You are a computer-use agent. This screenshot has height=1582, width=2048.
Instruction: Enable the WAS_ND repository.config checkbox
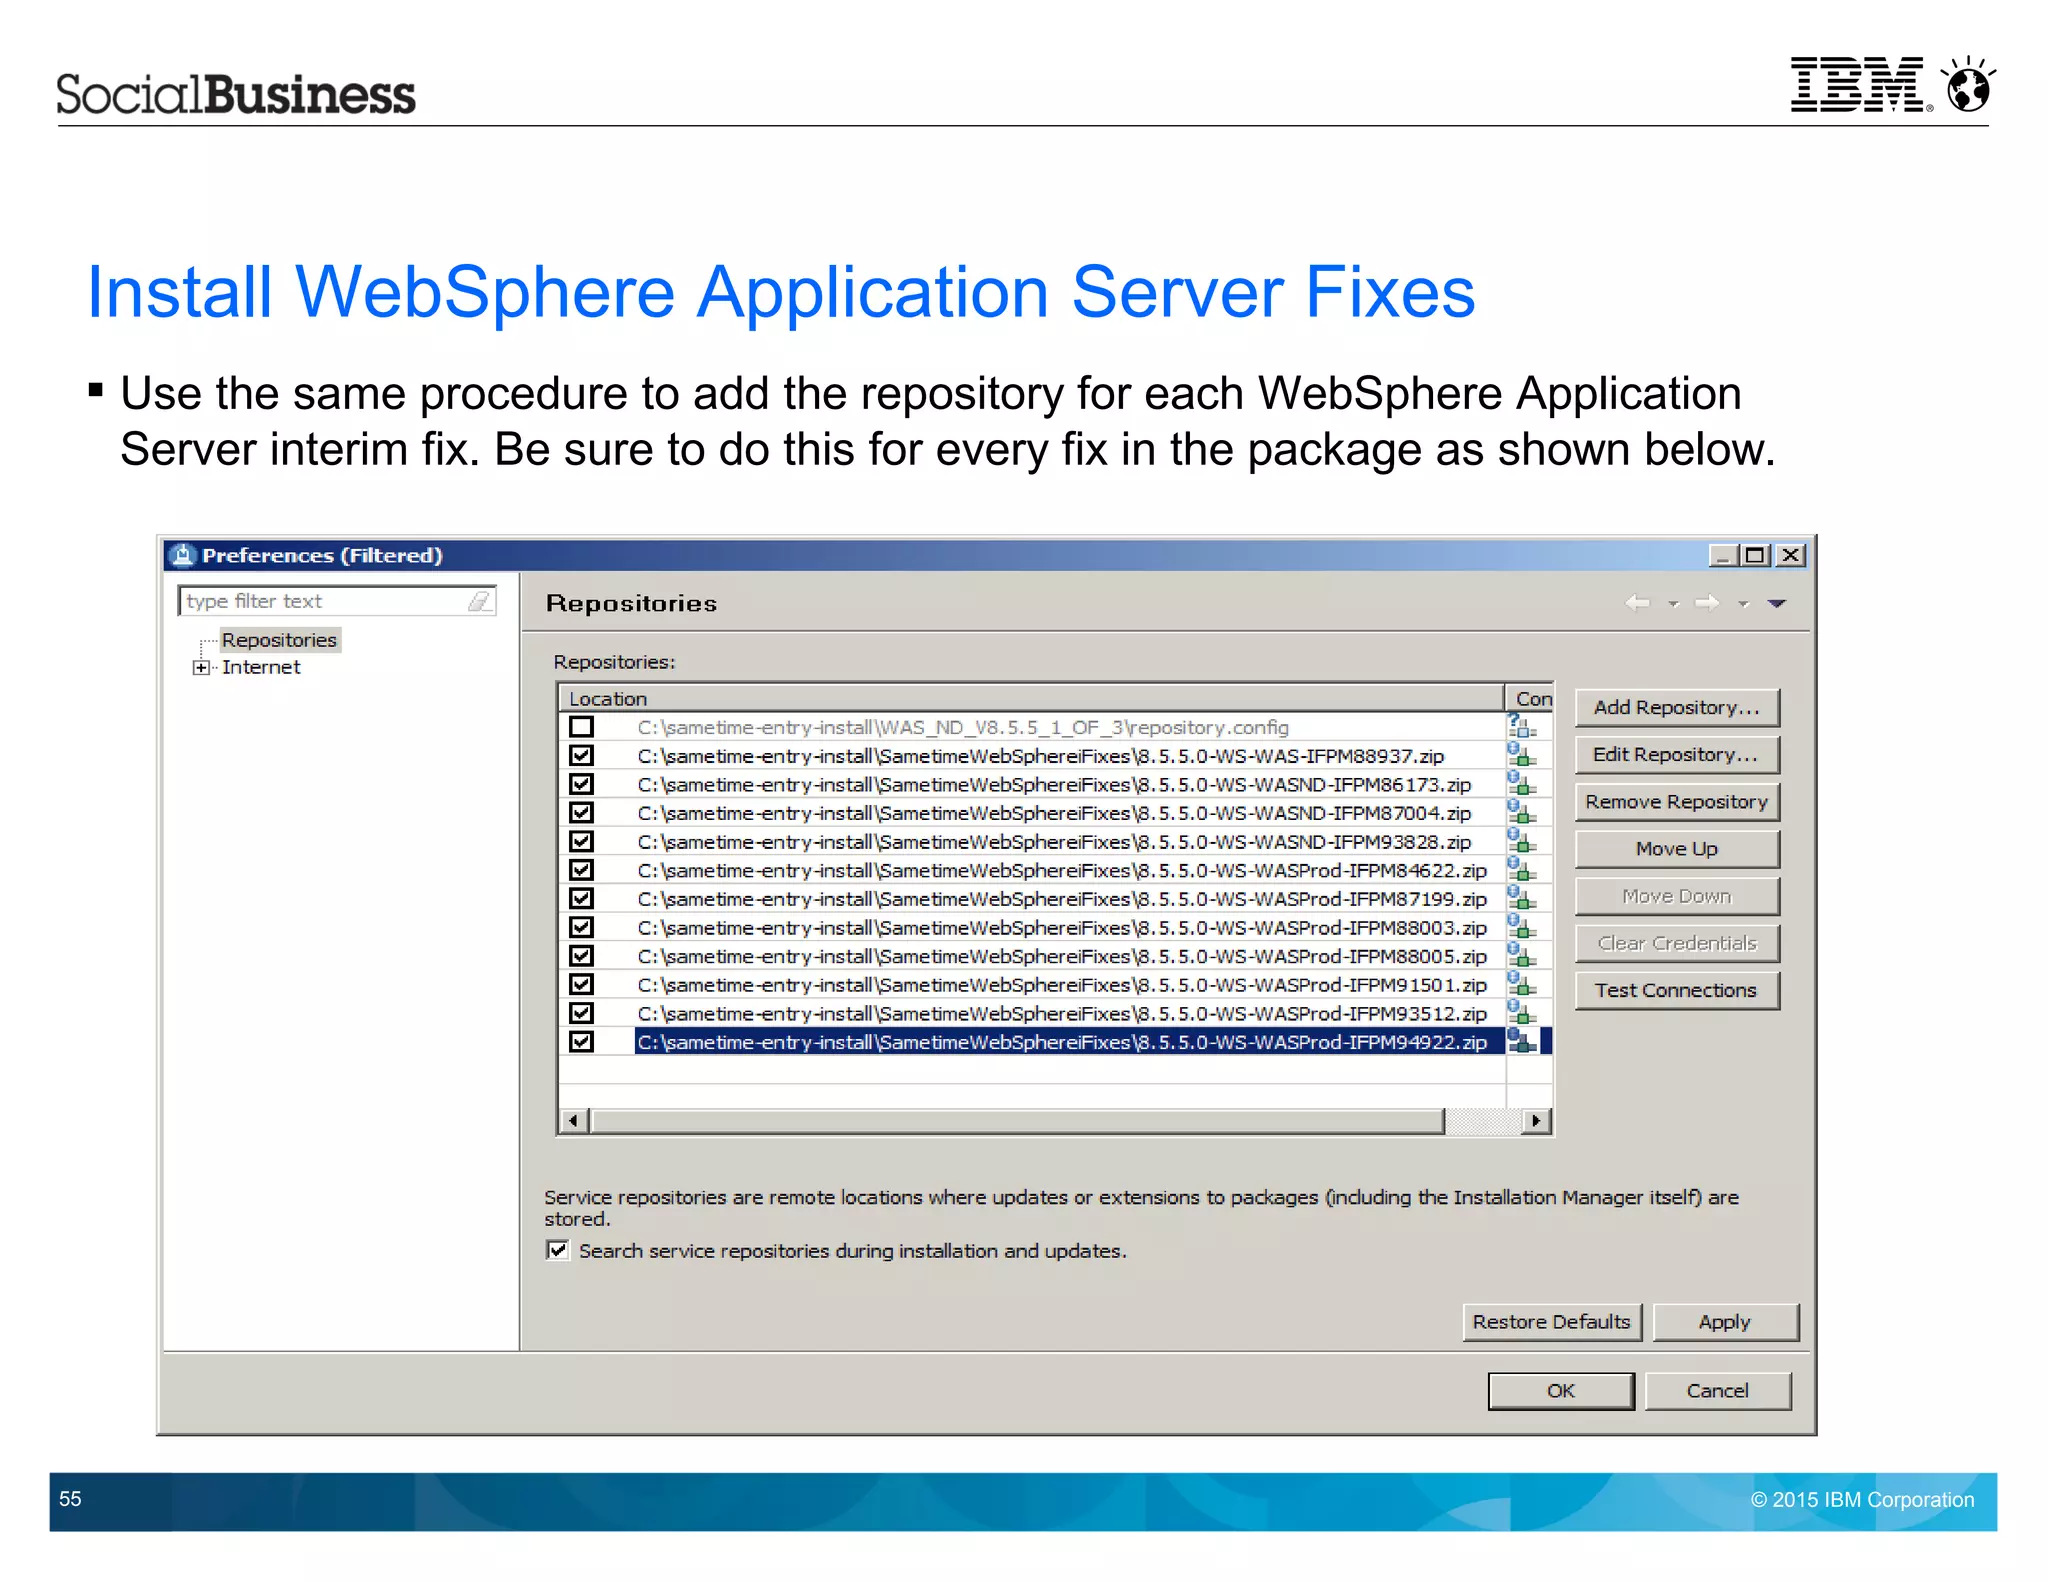(581, 727)
